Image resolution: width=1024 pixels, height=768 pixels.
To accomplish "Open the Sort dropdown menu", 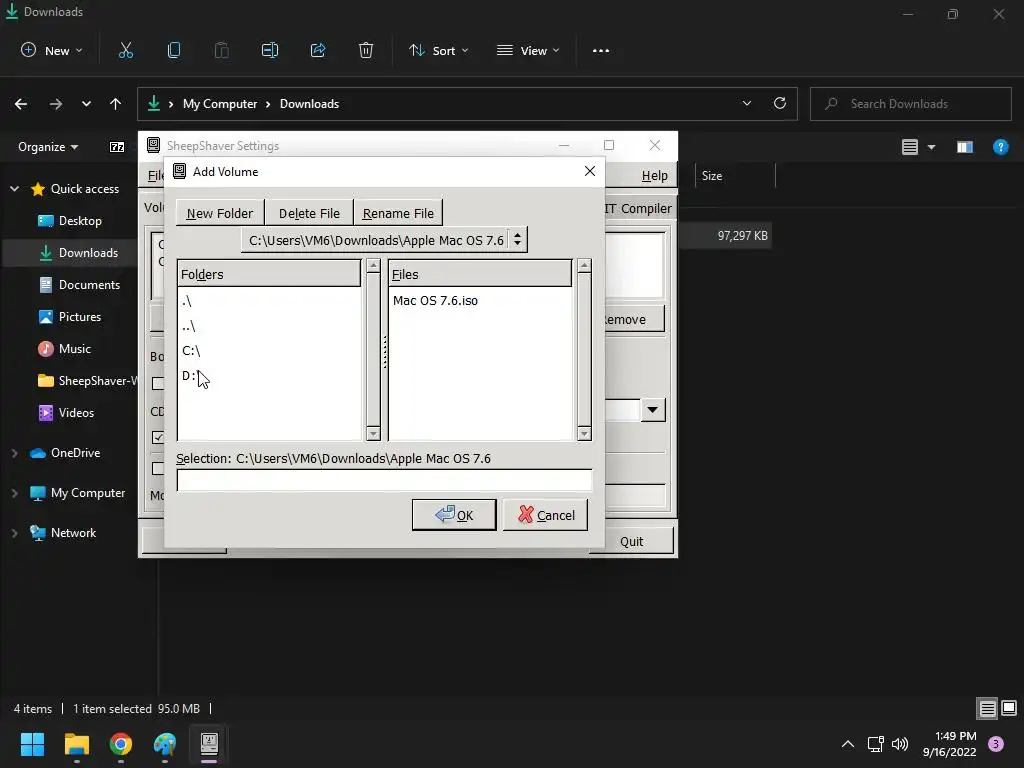I will point(438,50).
